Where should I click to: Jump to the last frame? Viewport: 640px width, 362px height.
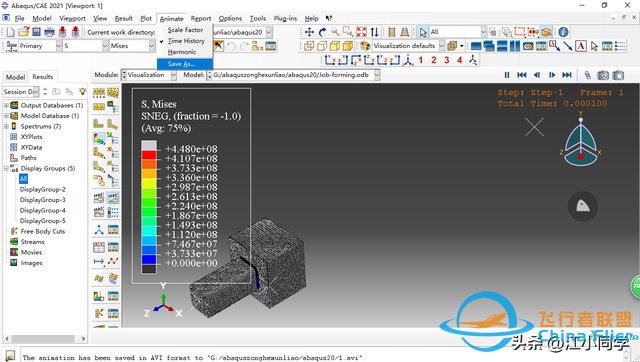pyautogui.click(x=567, y=75)
